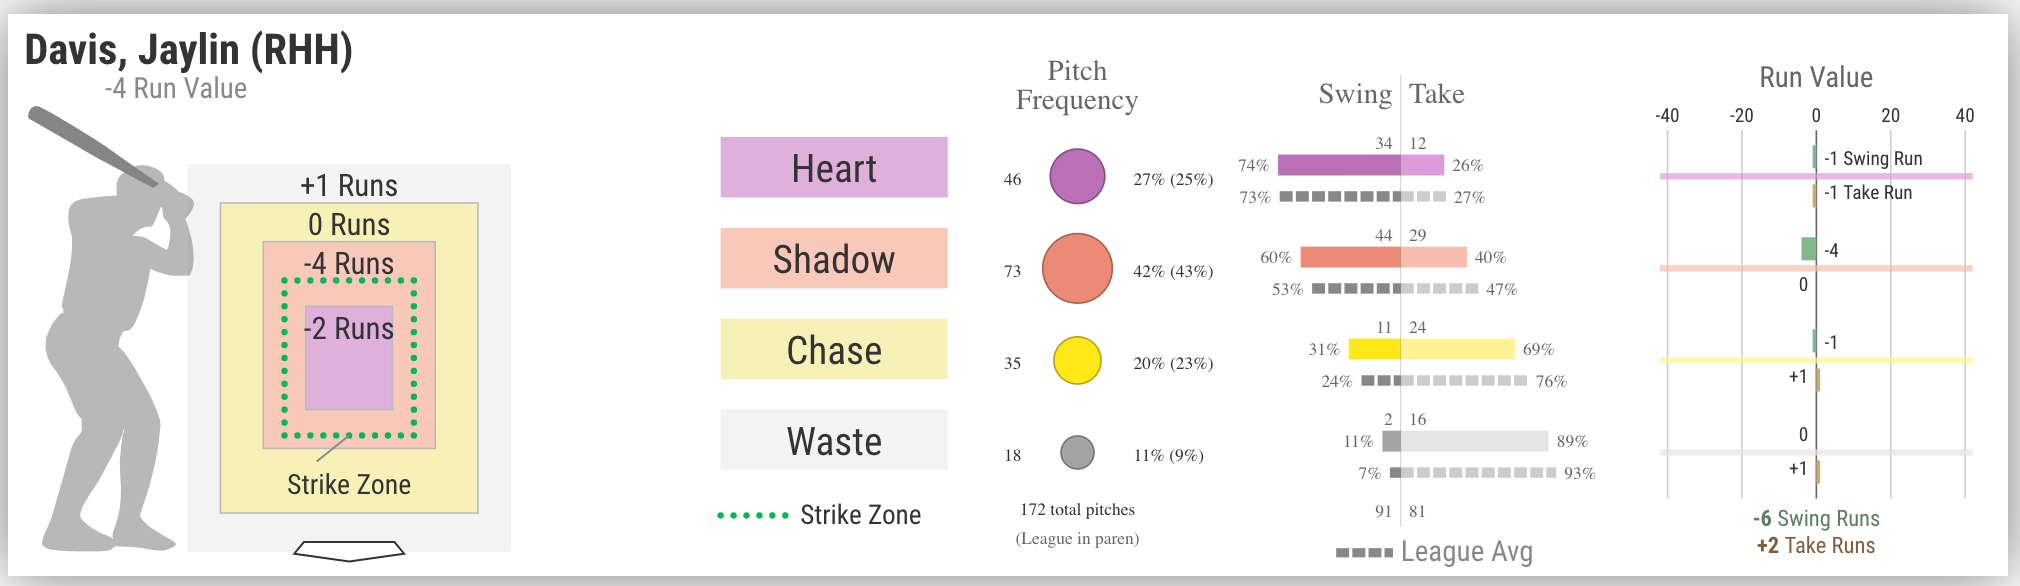Click the Chase 69% take bar
Image resolution: width=2020 pixels, height=586 pixels.
[1458, 349]
